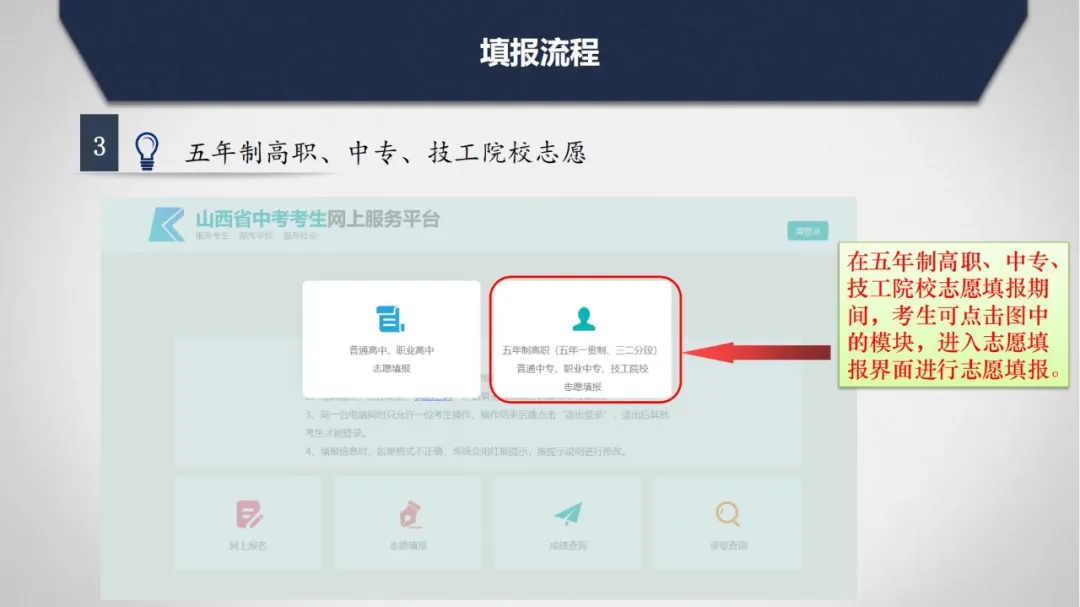Click the red pen 志愿填报 icon

pos(408,514)
